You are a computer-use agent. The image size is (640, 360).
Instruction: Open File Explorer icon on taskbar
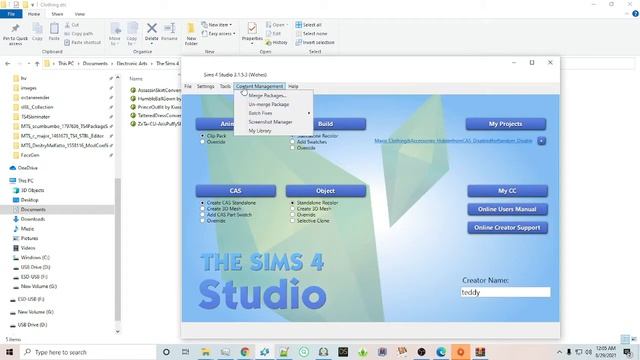point(205,352)
